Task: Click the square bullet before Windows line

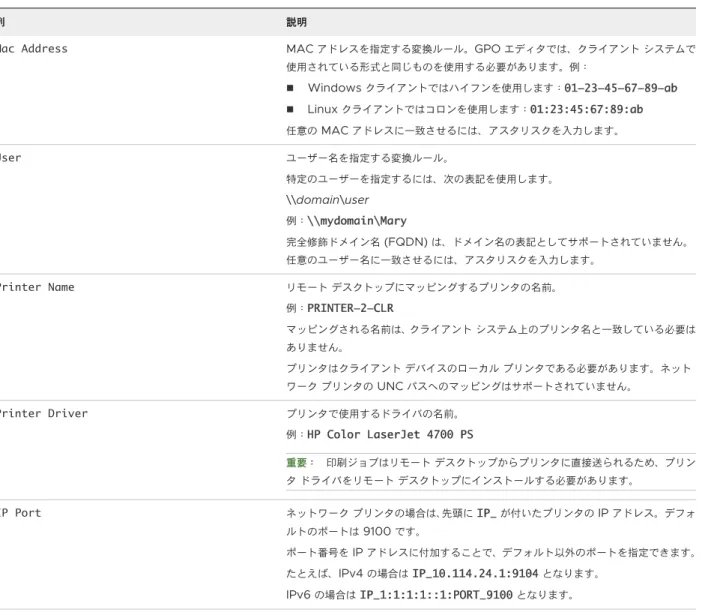Action: (x=290, y=88)
